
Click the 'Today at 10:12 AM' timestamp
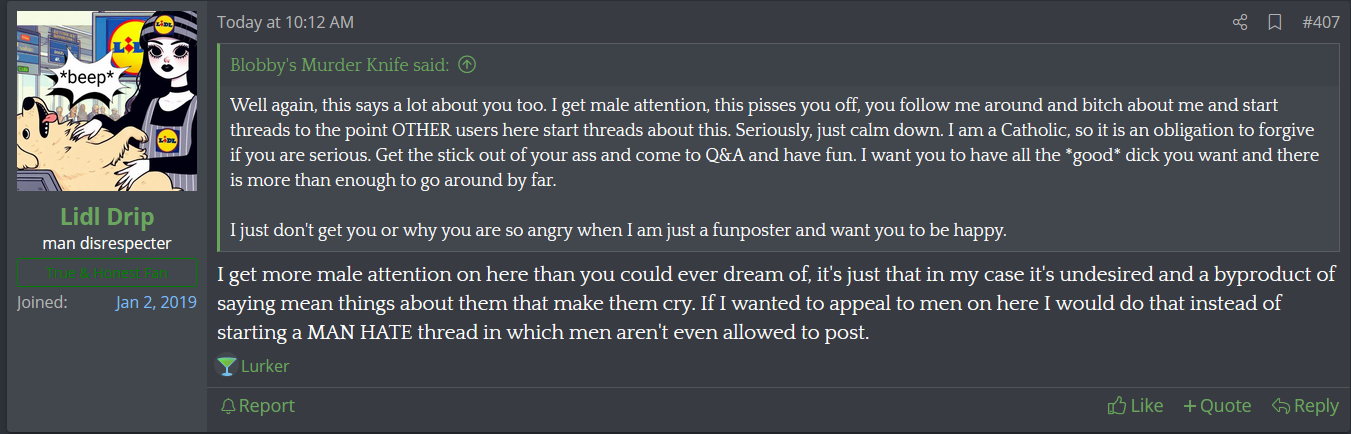tap(285, 22)
